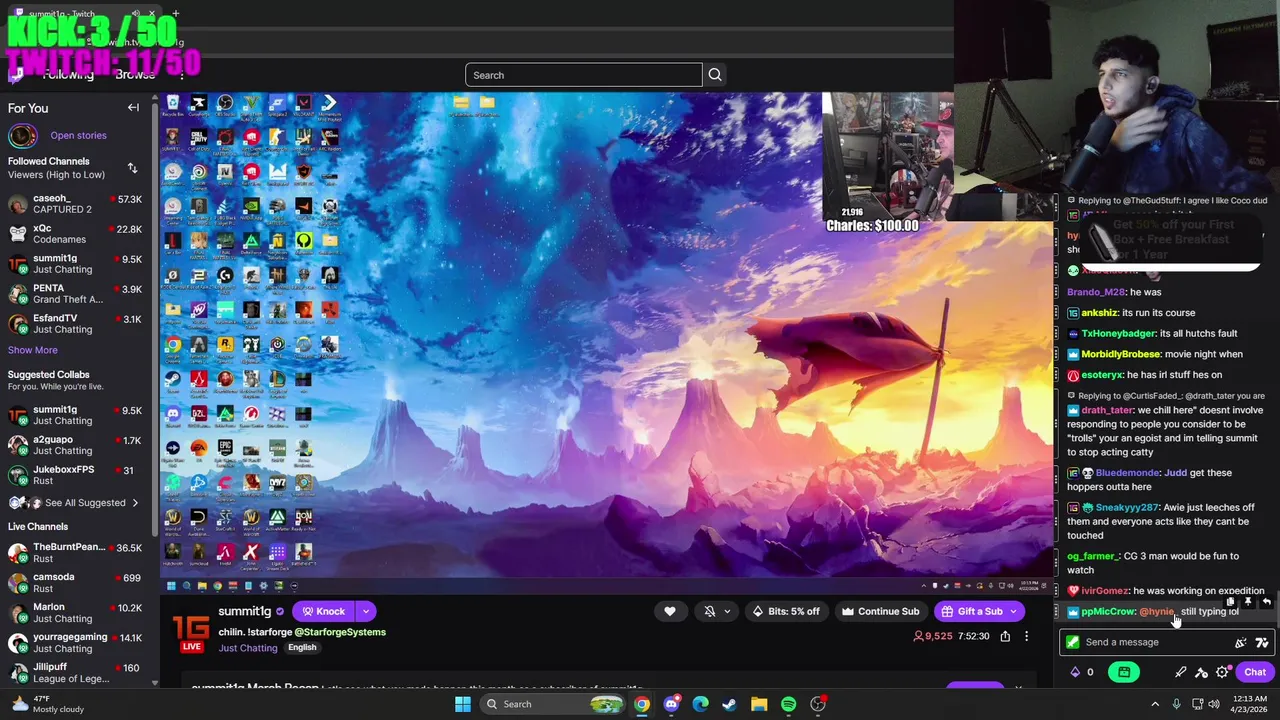1280x720 pixels.
Task: Open summit1g channel name link
Action: pos(245,611)
